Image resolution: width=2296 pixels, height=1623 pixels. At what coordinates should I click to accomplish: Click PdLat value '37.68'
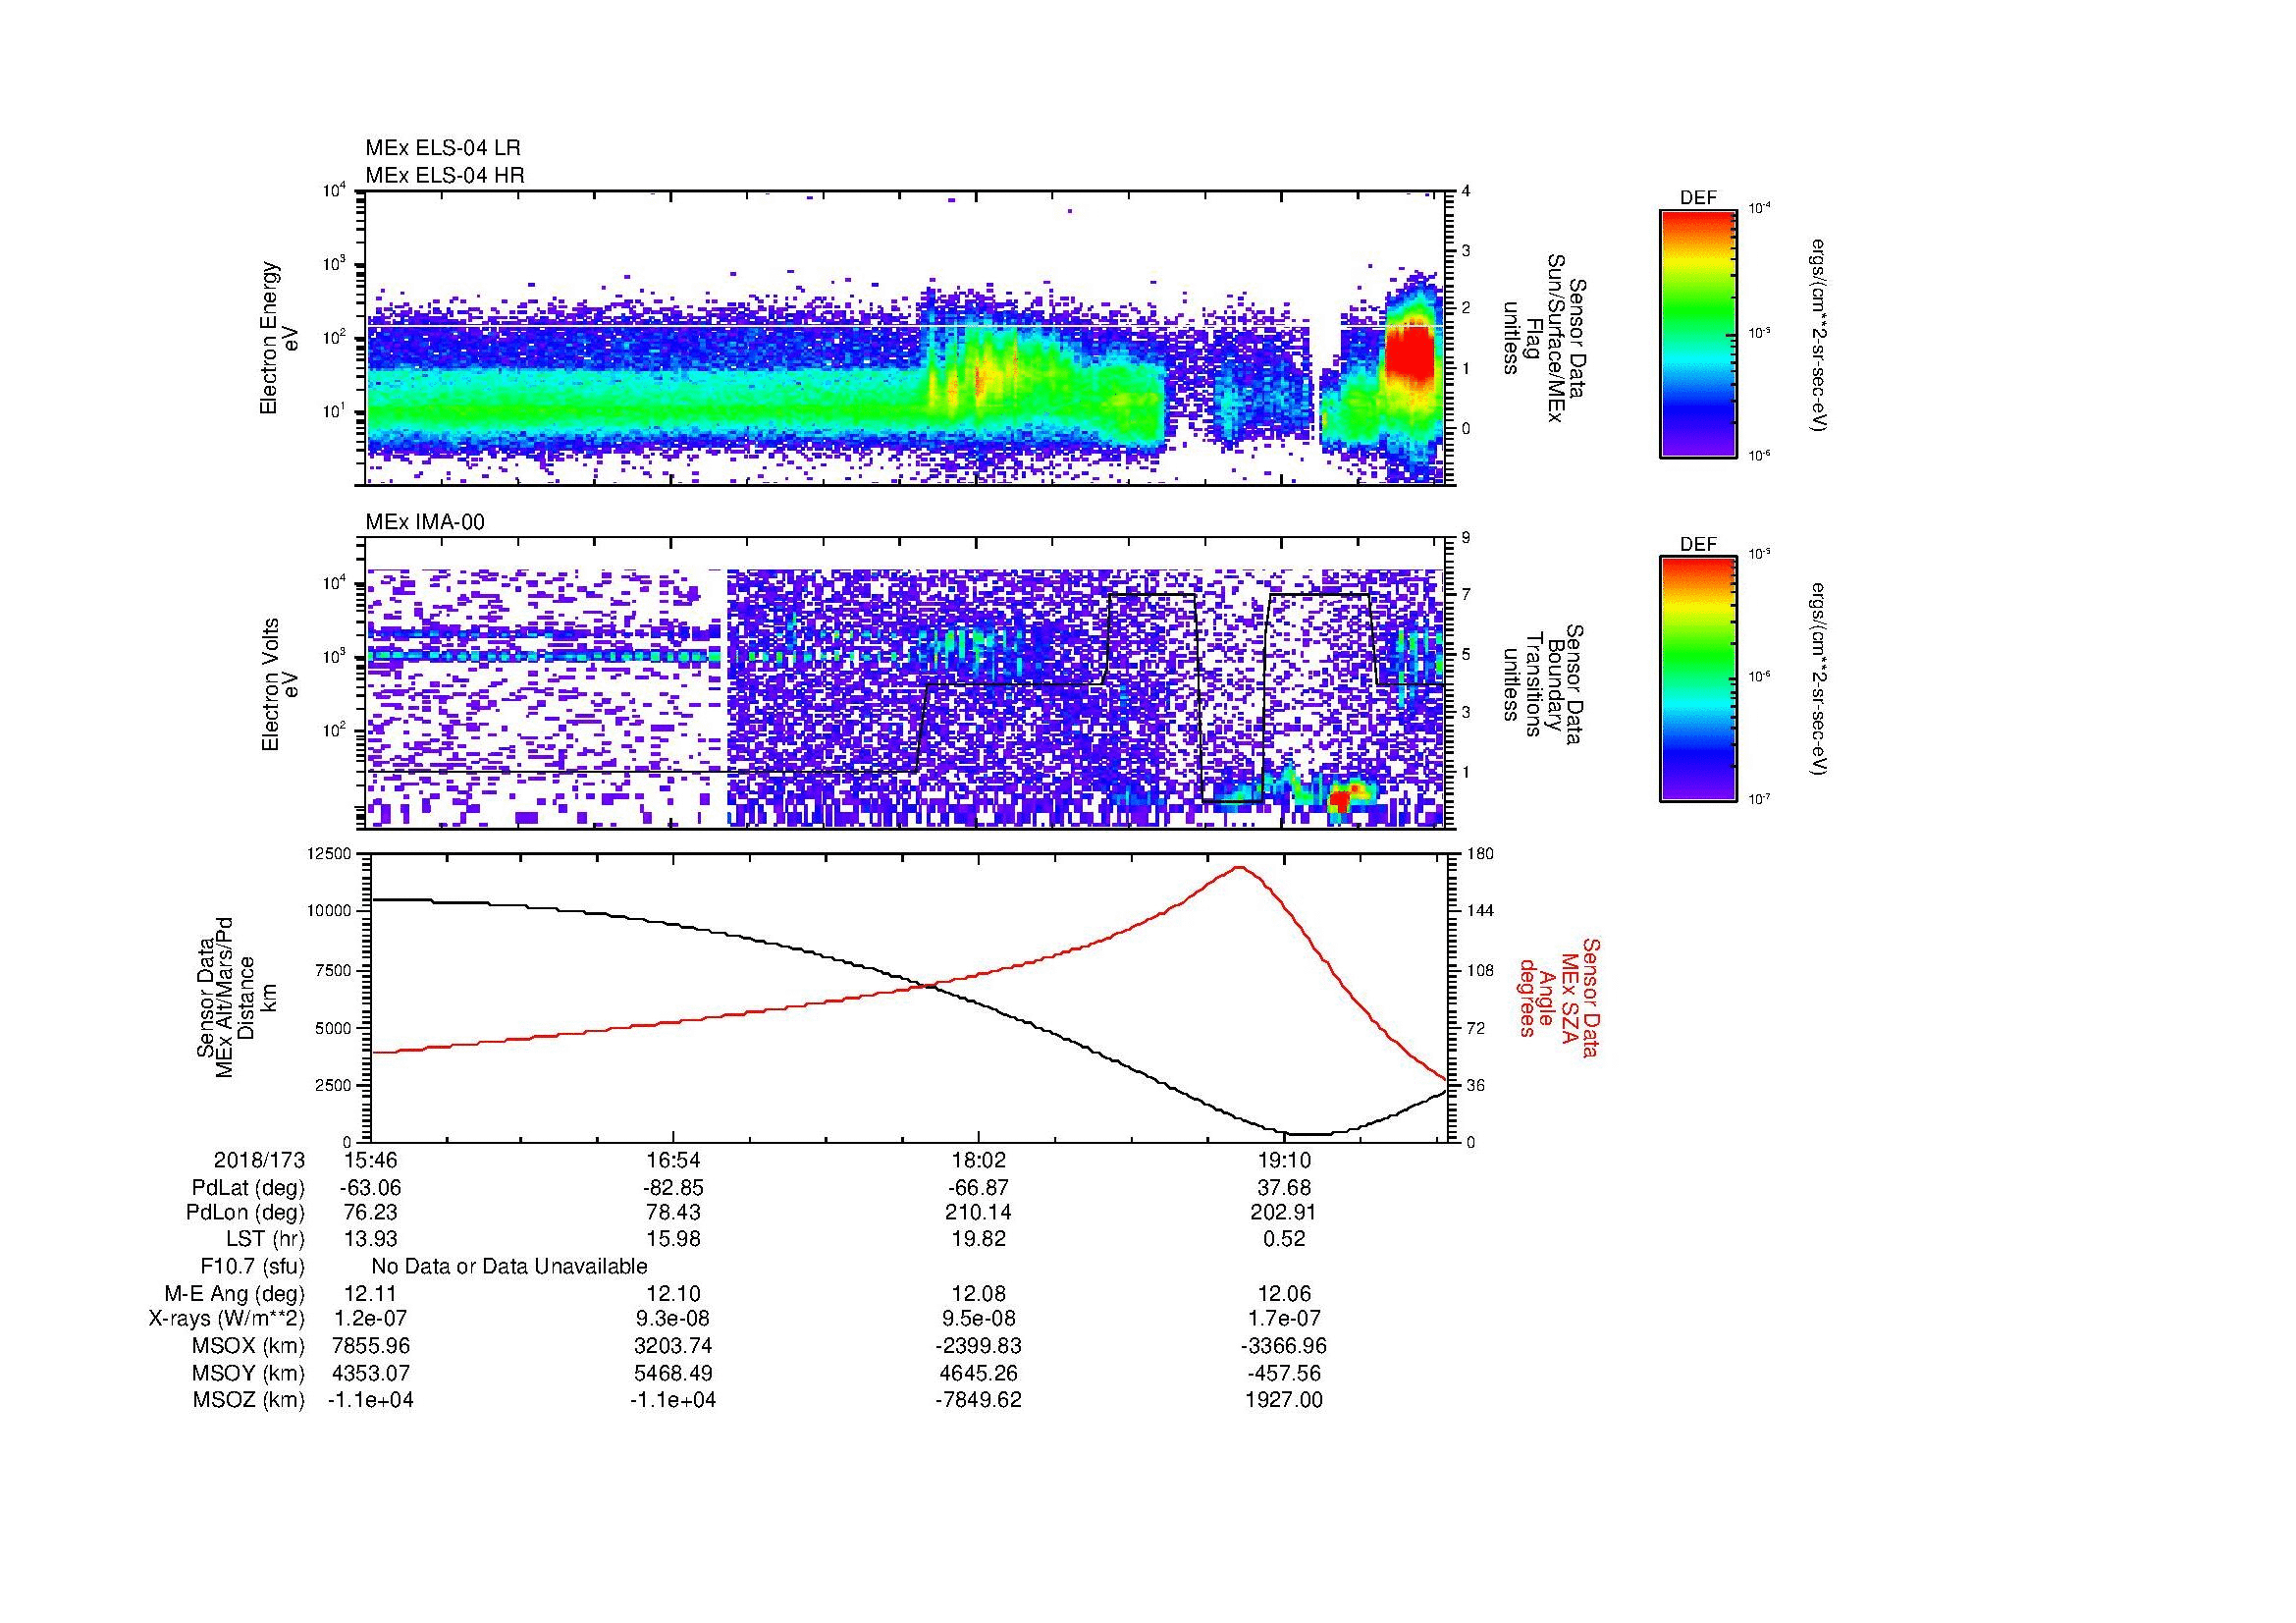pos(1284,1188)
